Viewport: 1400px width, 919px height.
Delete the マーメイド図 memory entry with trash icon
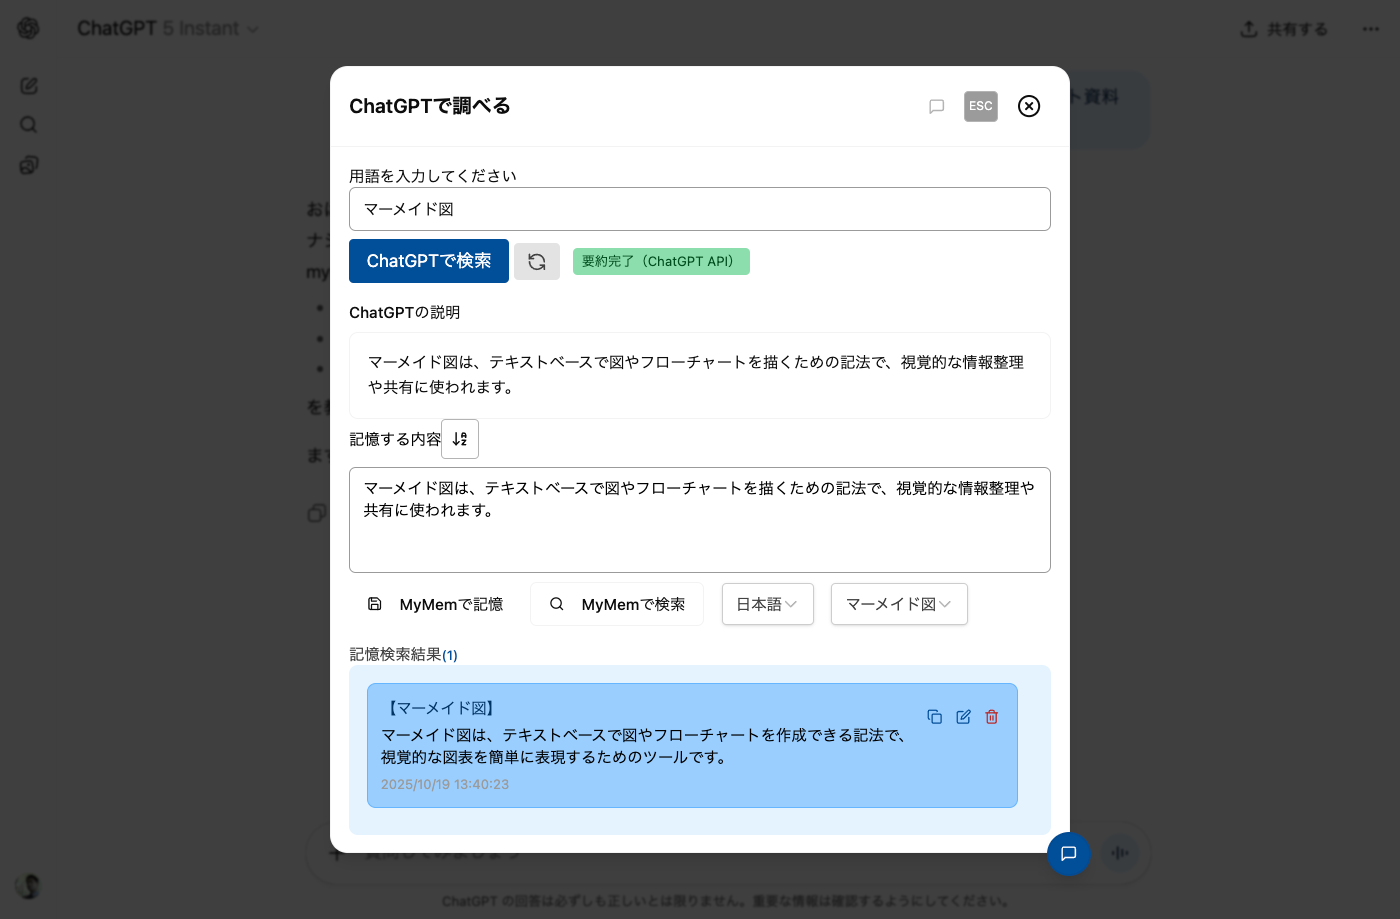click(x=991, y=716)
